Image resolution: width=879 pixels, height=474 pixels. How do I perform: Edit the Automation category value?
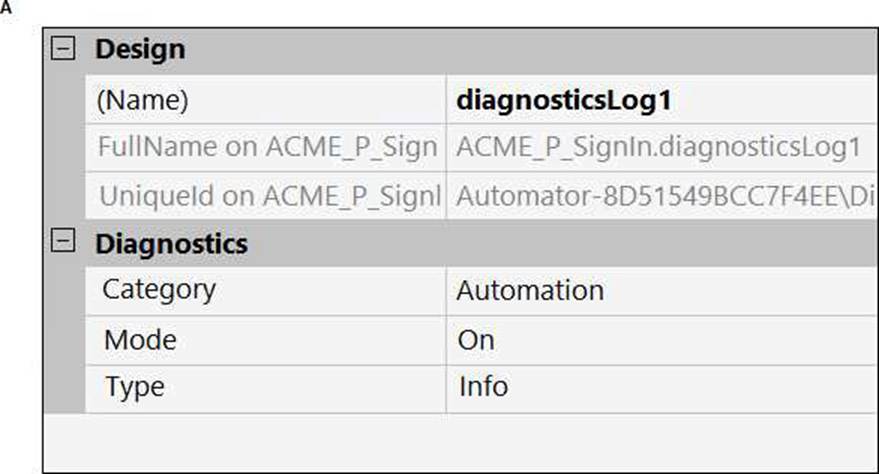click(x=530, y=291)
